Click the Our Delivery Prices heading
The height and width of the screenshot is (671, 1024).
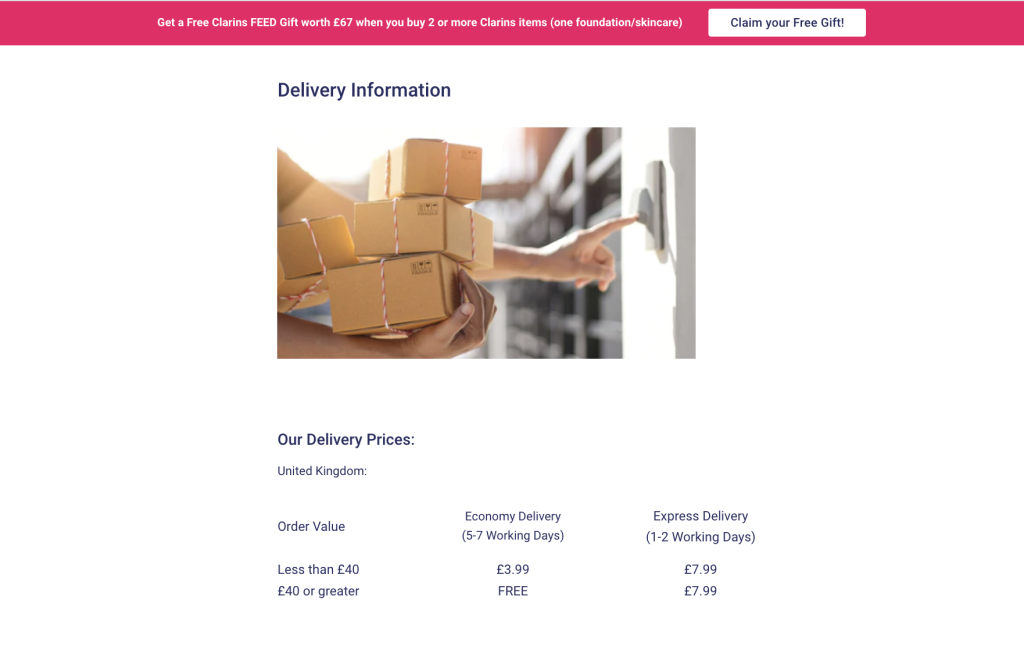pyautogui.click(x=345, y=440)
